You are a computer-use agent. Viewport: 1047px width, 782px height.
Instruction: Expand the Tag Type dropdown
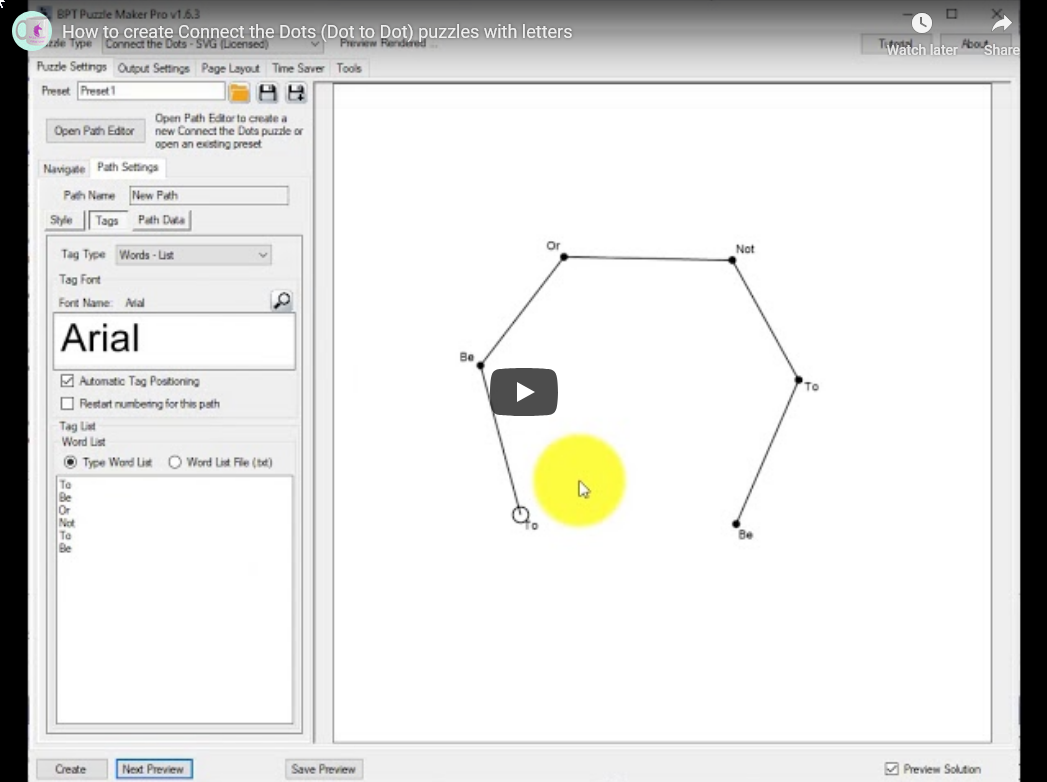pyautogui.click(x=194, y=255)
